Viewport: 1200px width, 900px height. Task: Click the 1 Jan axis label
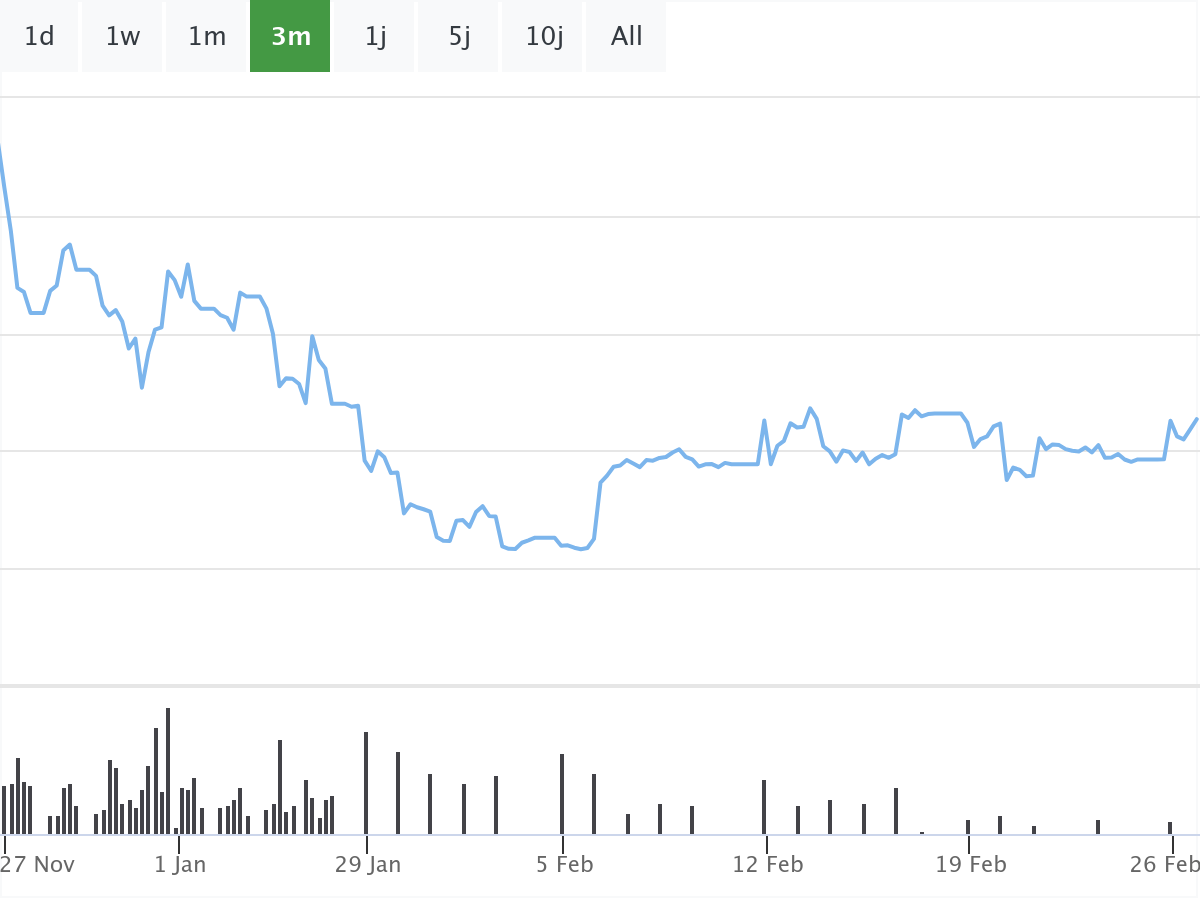(x=180, y=864)
